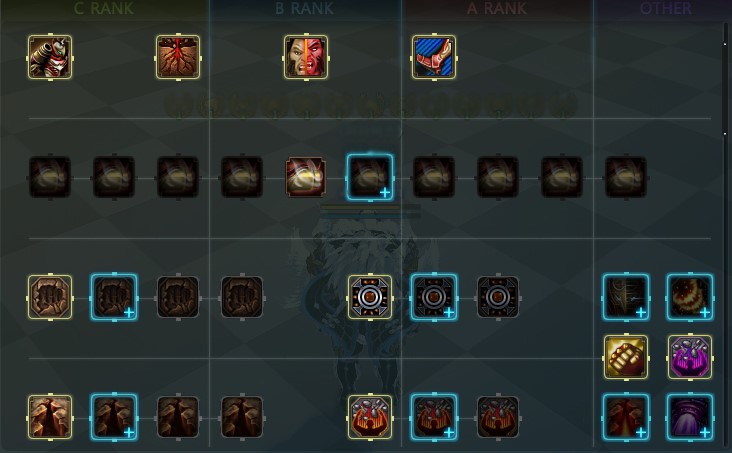Upgrade the blue-highlighted rock fissure node
The image size is (732, 453).
114,417
